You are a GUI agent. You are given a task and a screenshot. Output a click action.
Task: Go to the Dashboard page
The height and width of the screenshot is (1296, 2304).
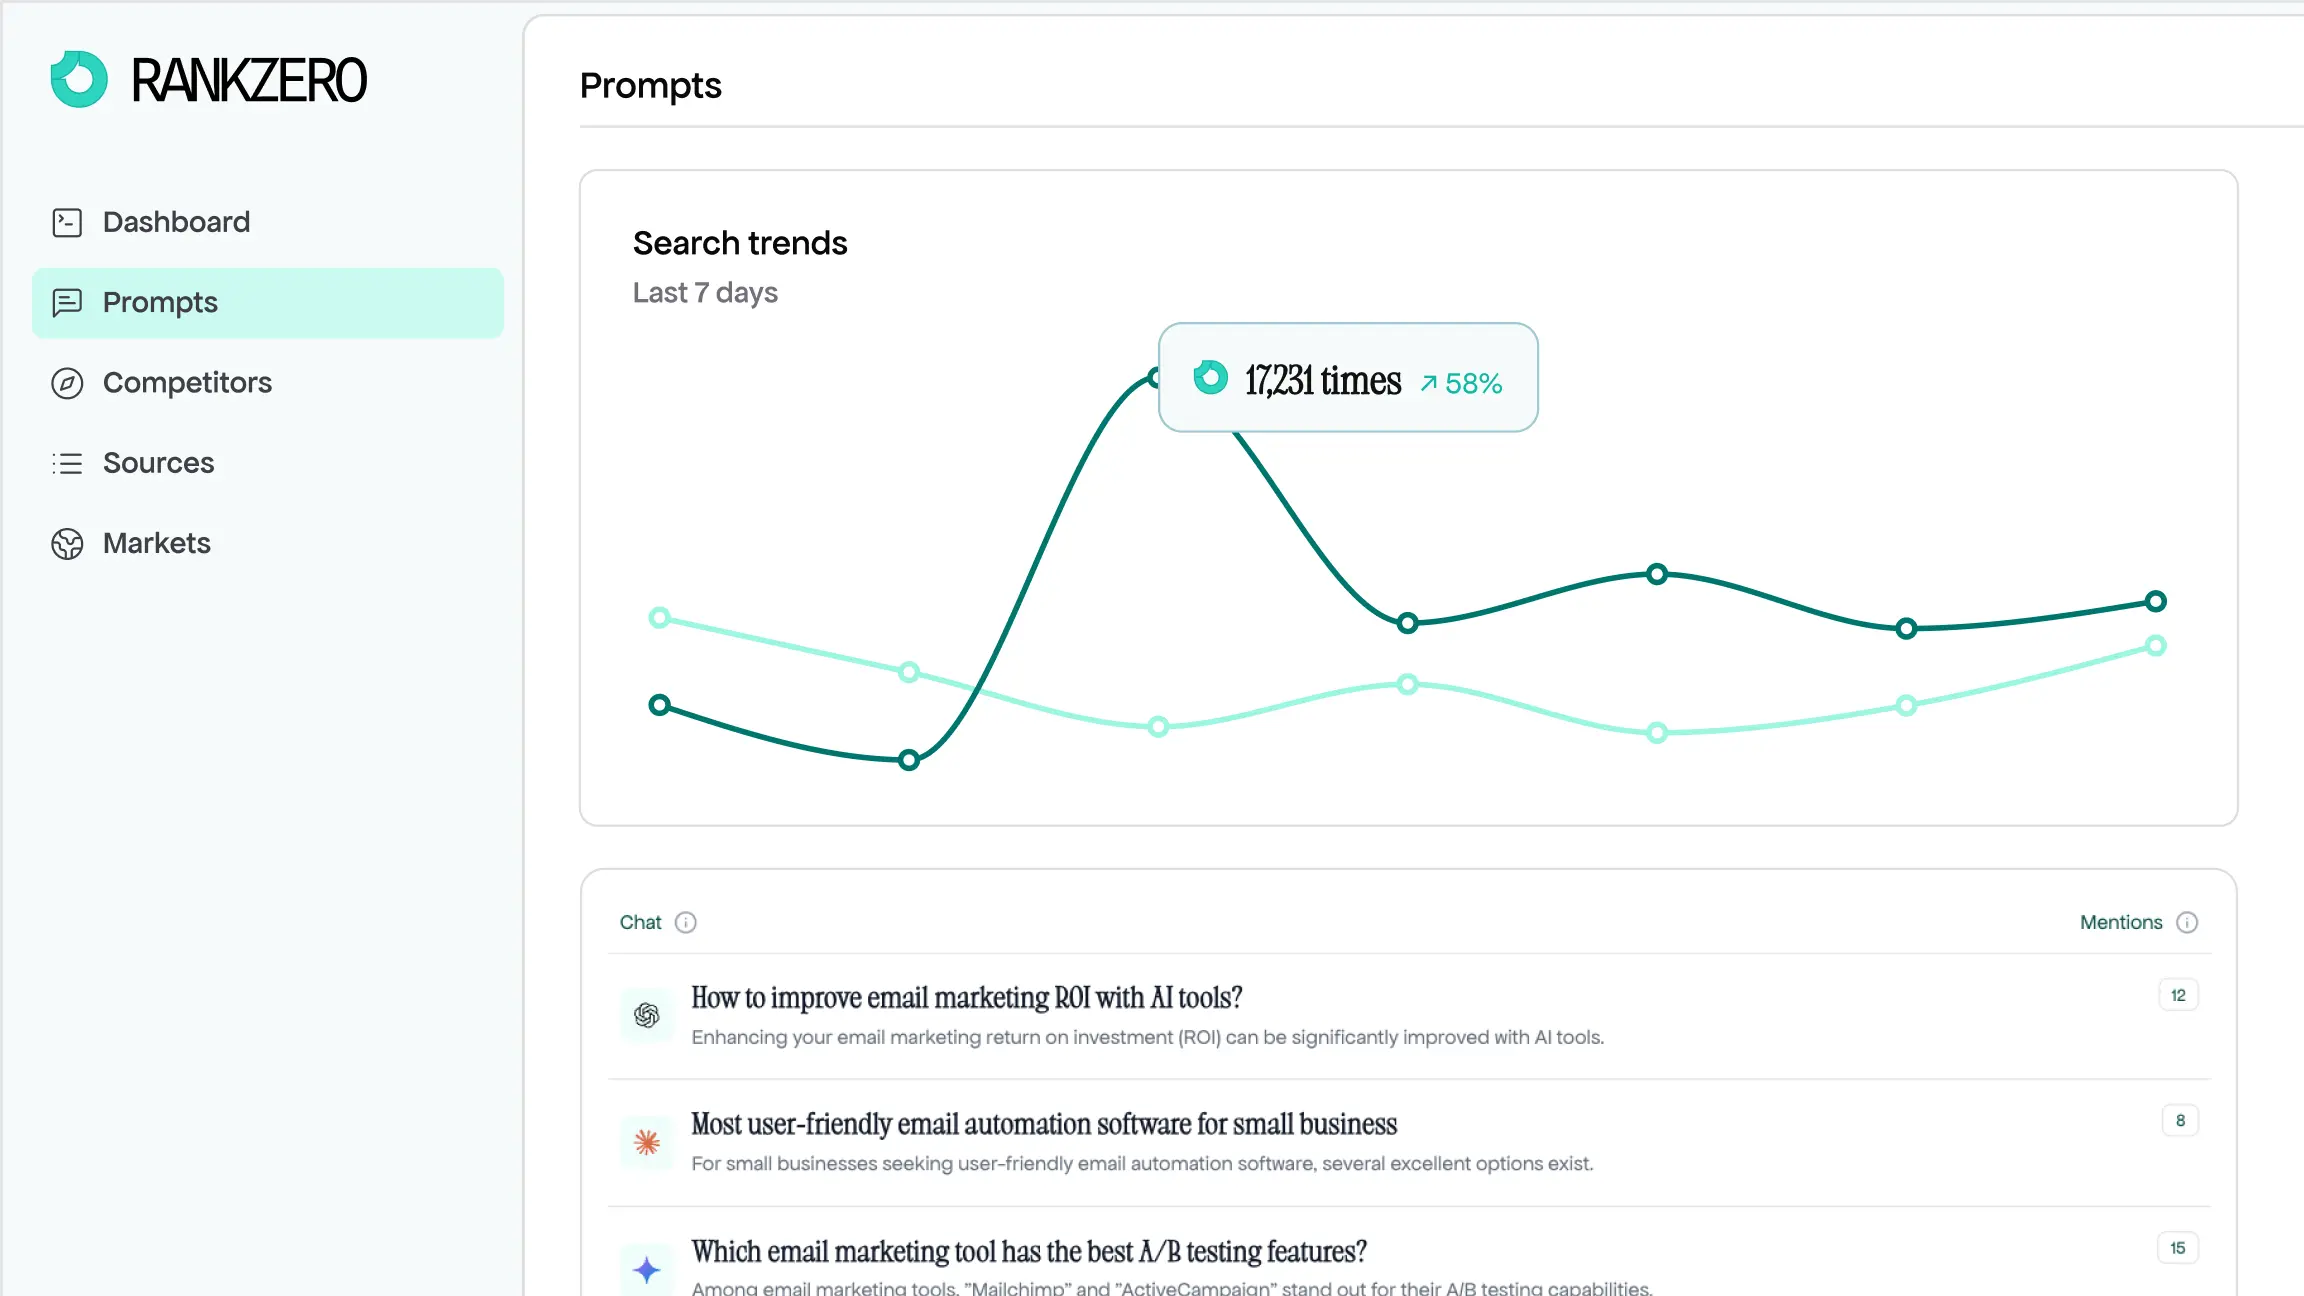[x=176, y=222]
